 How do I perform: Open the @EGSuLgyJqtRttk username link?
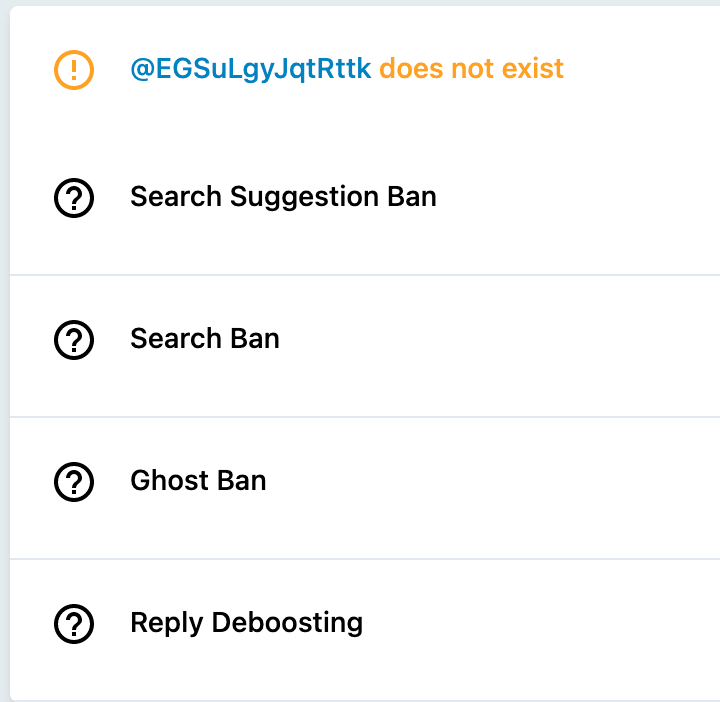coord(251,69)
